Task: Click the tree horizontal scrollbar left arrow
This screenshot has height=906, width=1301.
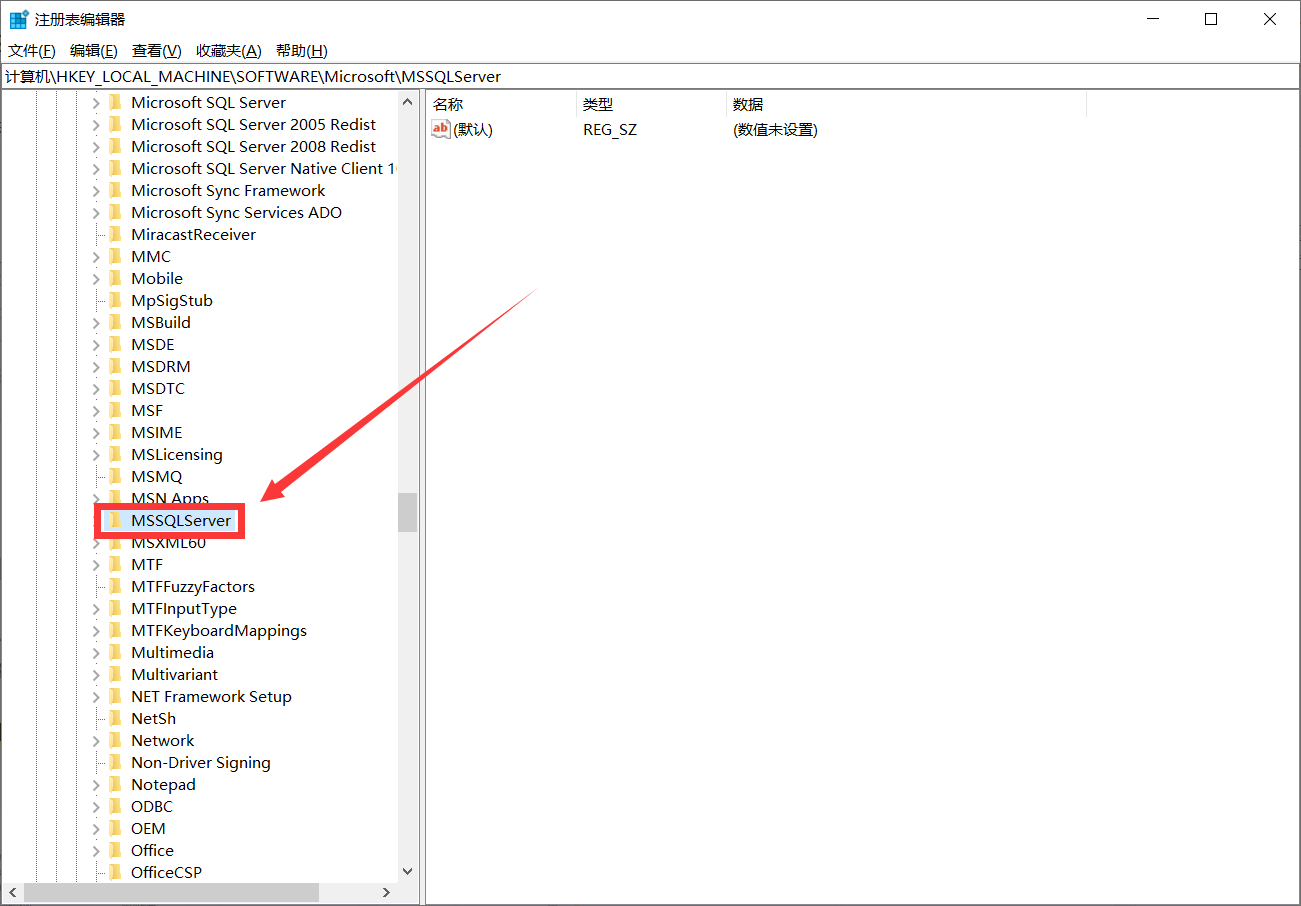Action: pyautogui.click(x=12, y=892)
